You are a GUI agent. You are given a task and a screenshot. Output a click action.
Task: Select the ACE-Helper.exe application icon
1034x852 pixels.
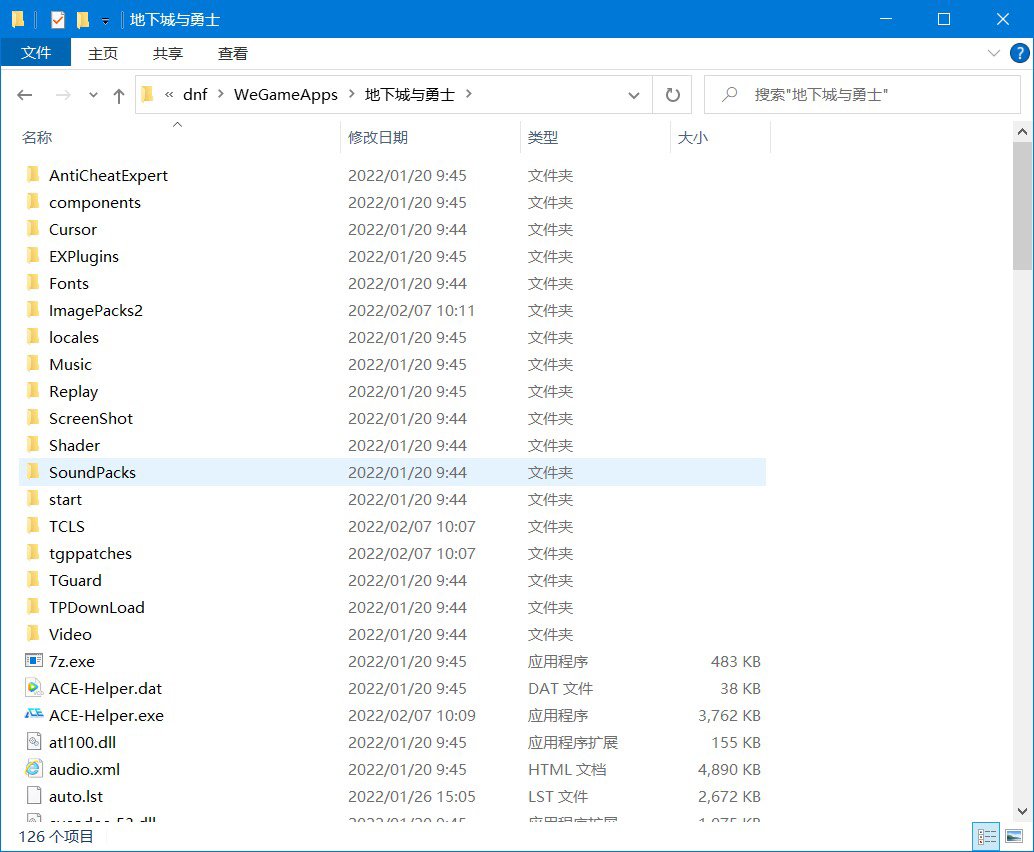(34, 714)
